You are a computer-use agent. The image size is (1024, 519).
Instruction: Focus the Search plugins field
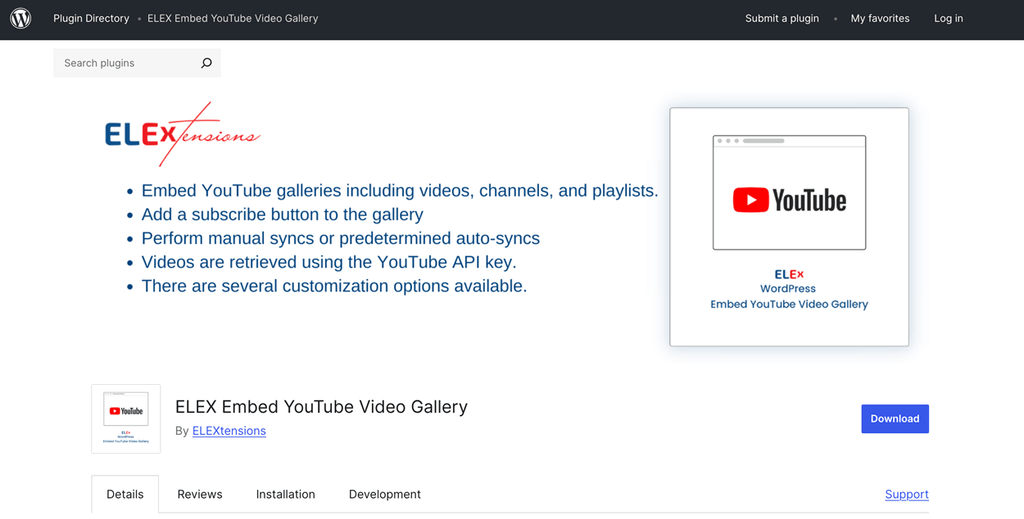(x=137, y=63)
